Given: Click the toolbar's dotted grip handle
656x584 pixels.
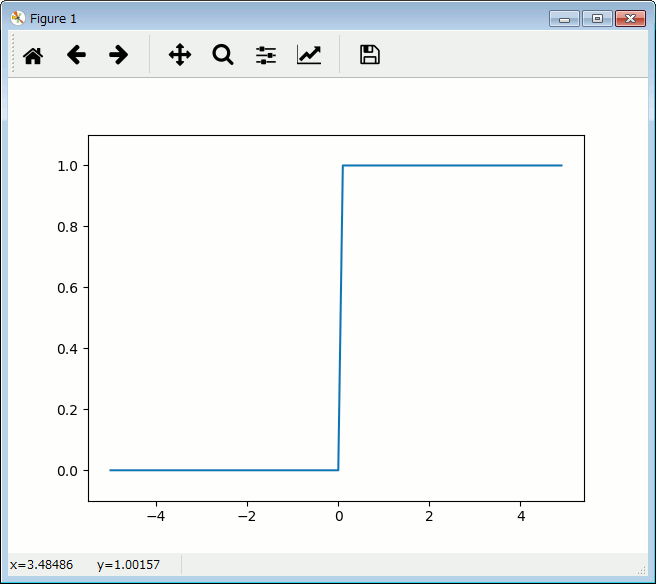Looking at the screenshot, I should (x=13, y=55).
